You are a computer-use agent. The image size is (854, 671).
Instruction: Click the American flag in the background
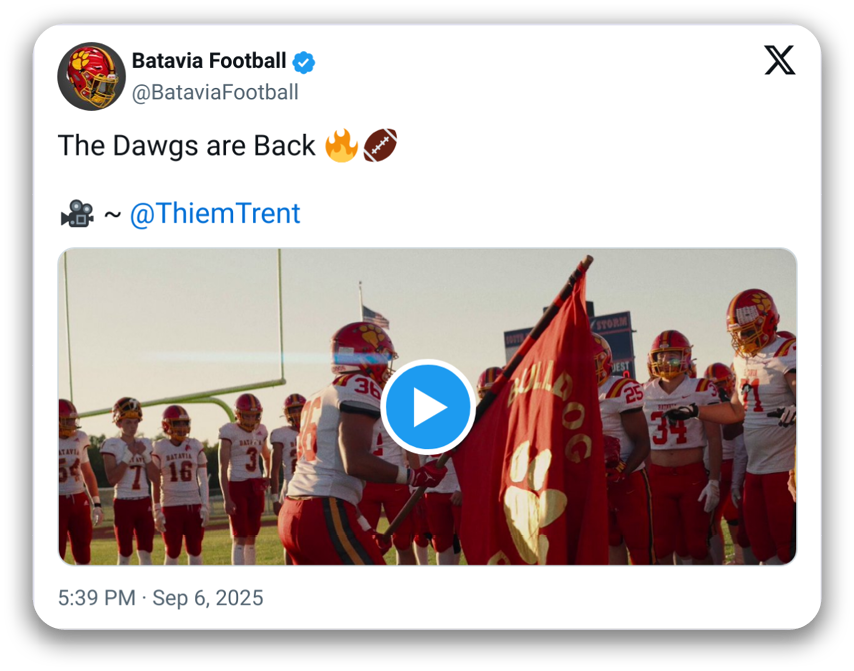click(x=374, y=316)
